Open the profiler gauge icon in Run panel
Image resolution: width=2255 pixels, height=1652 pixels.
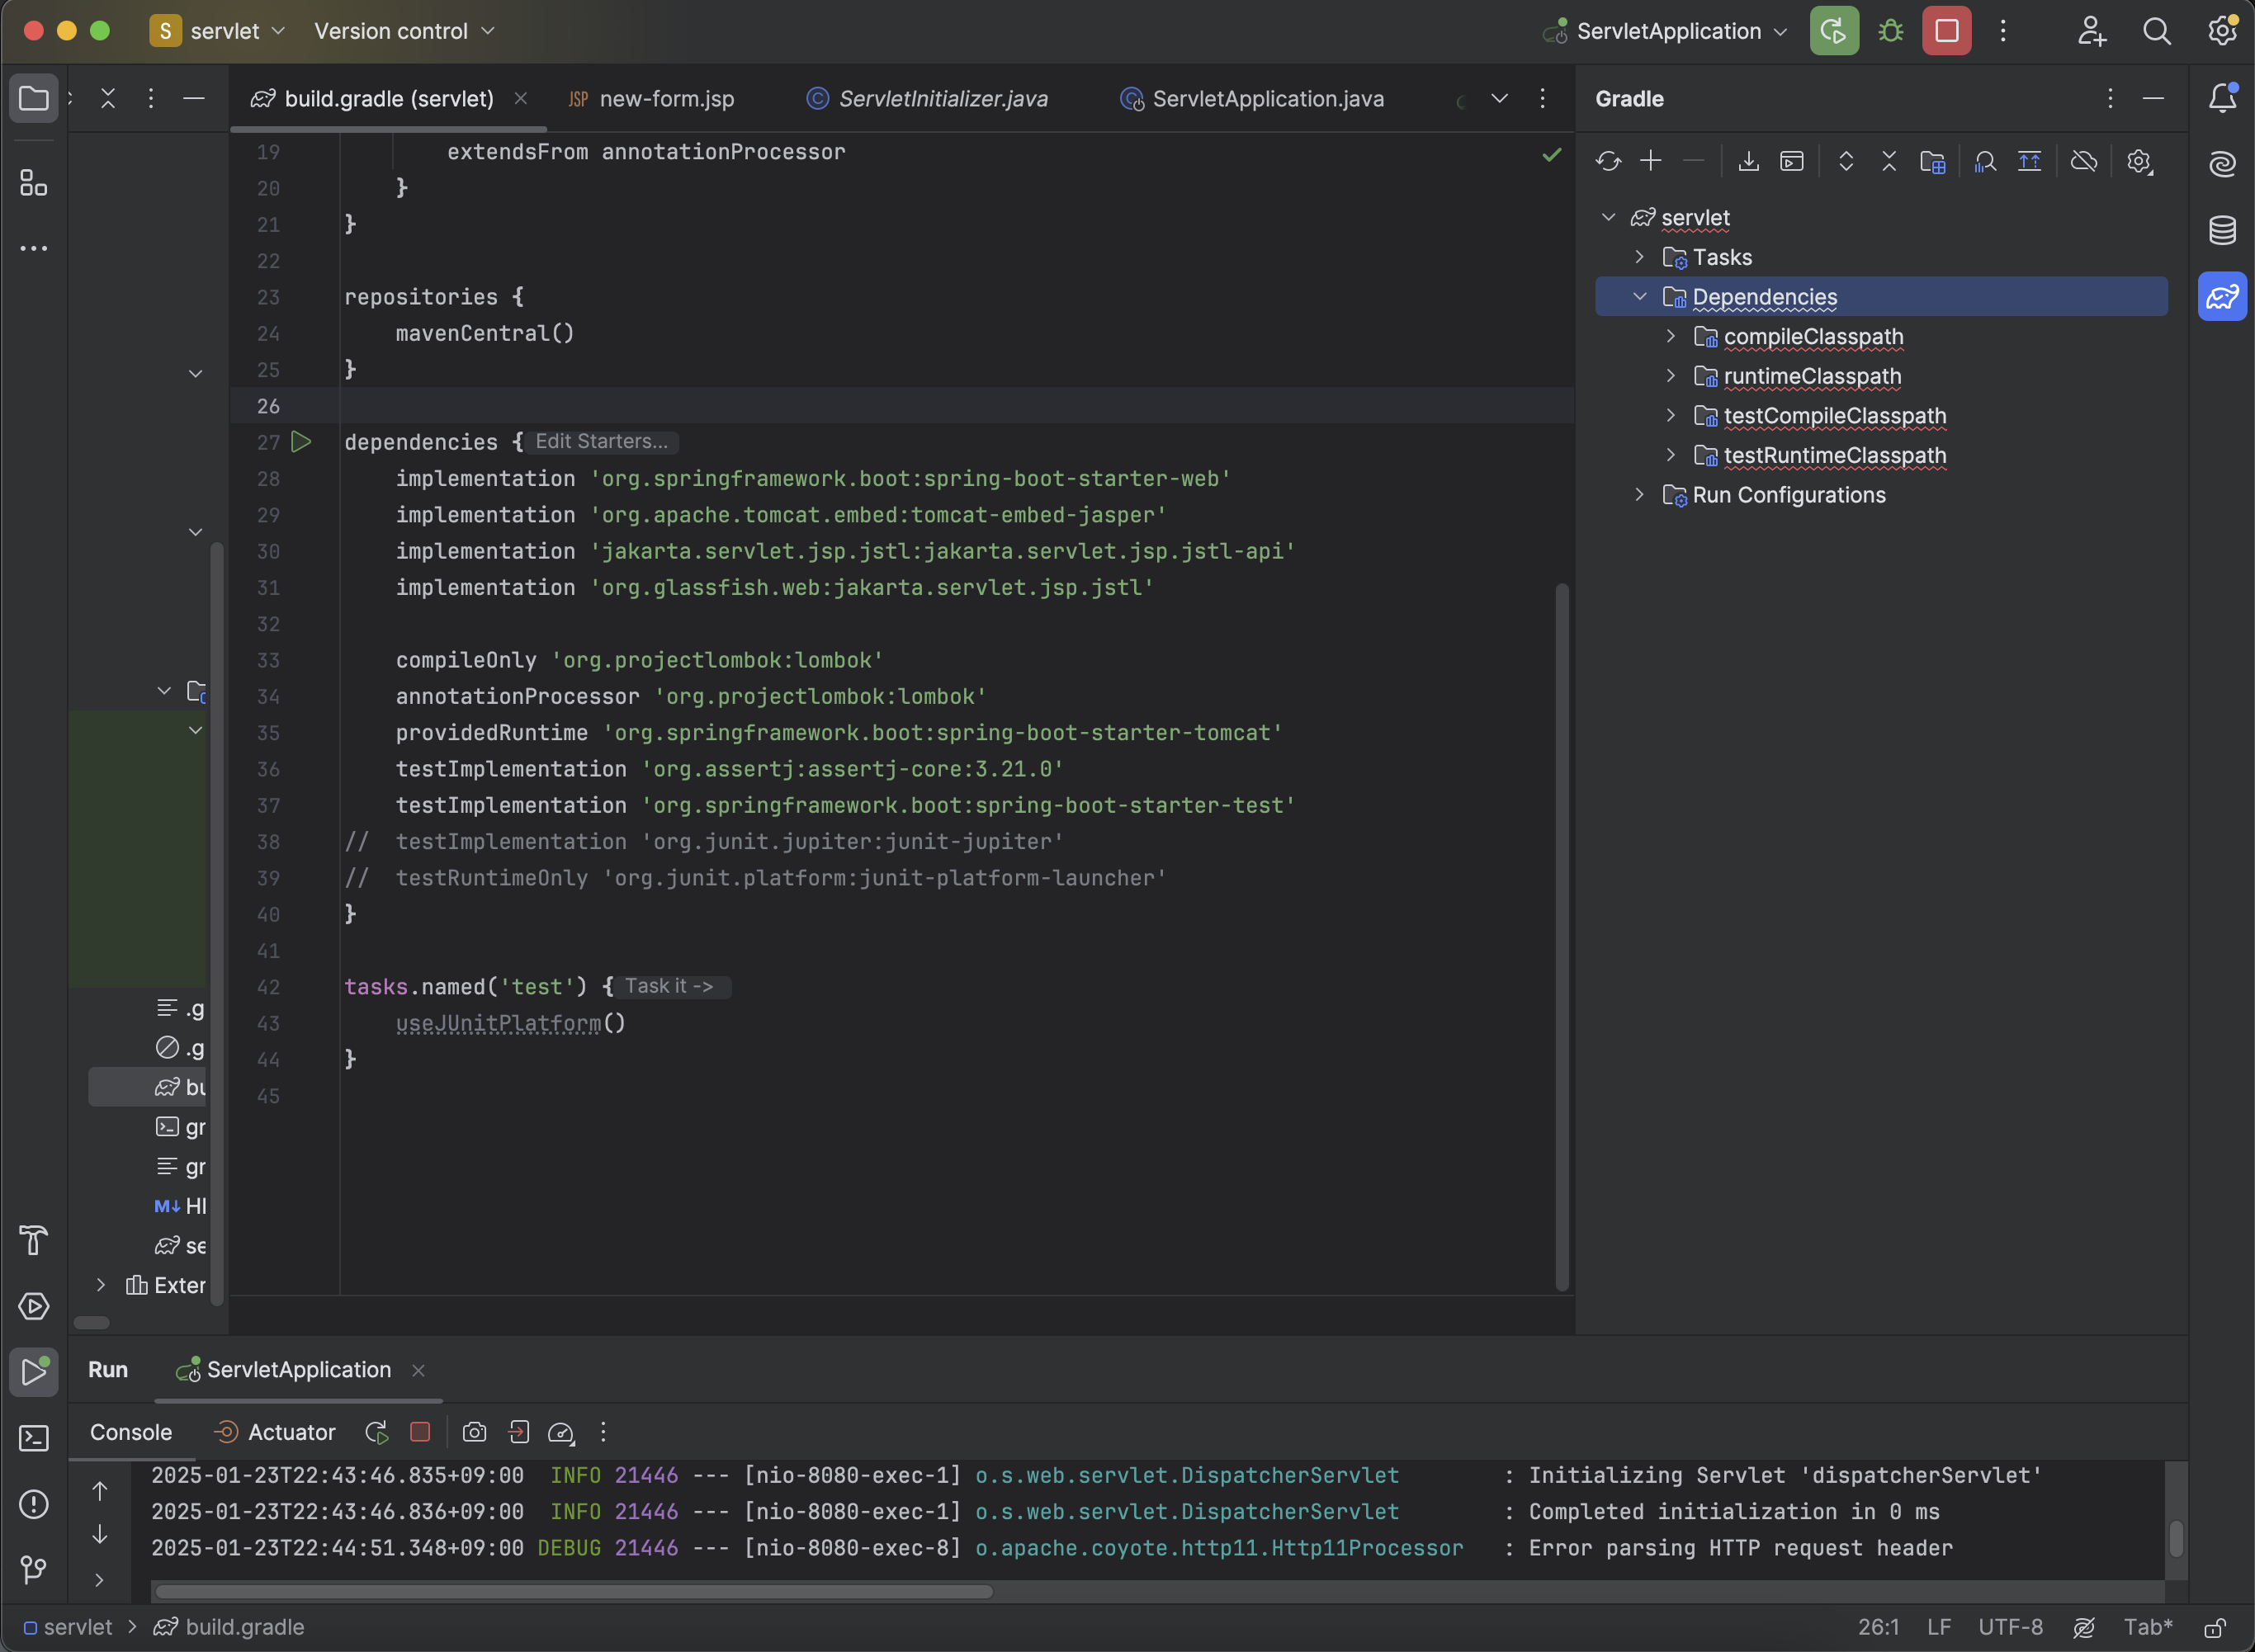[561, 1432]
